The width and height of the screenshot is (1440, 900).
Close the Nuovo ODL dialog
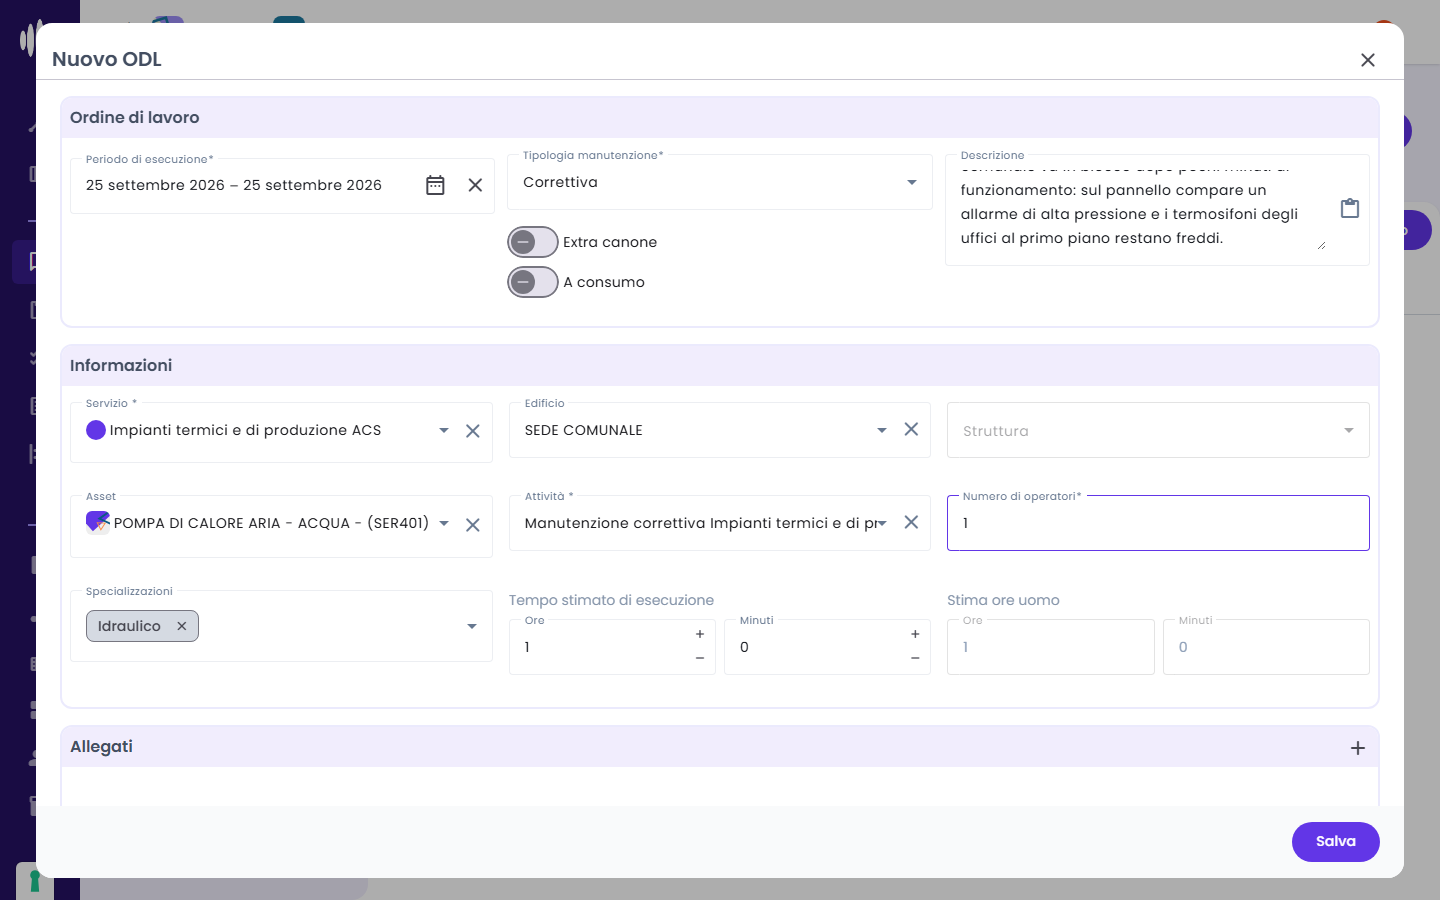tap(1368, 60)
